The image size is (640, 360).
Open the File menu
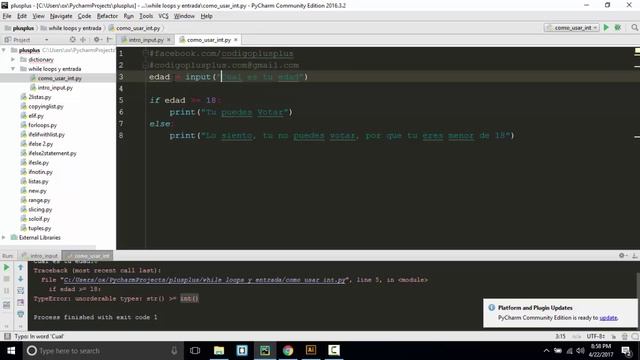7,16
